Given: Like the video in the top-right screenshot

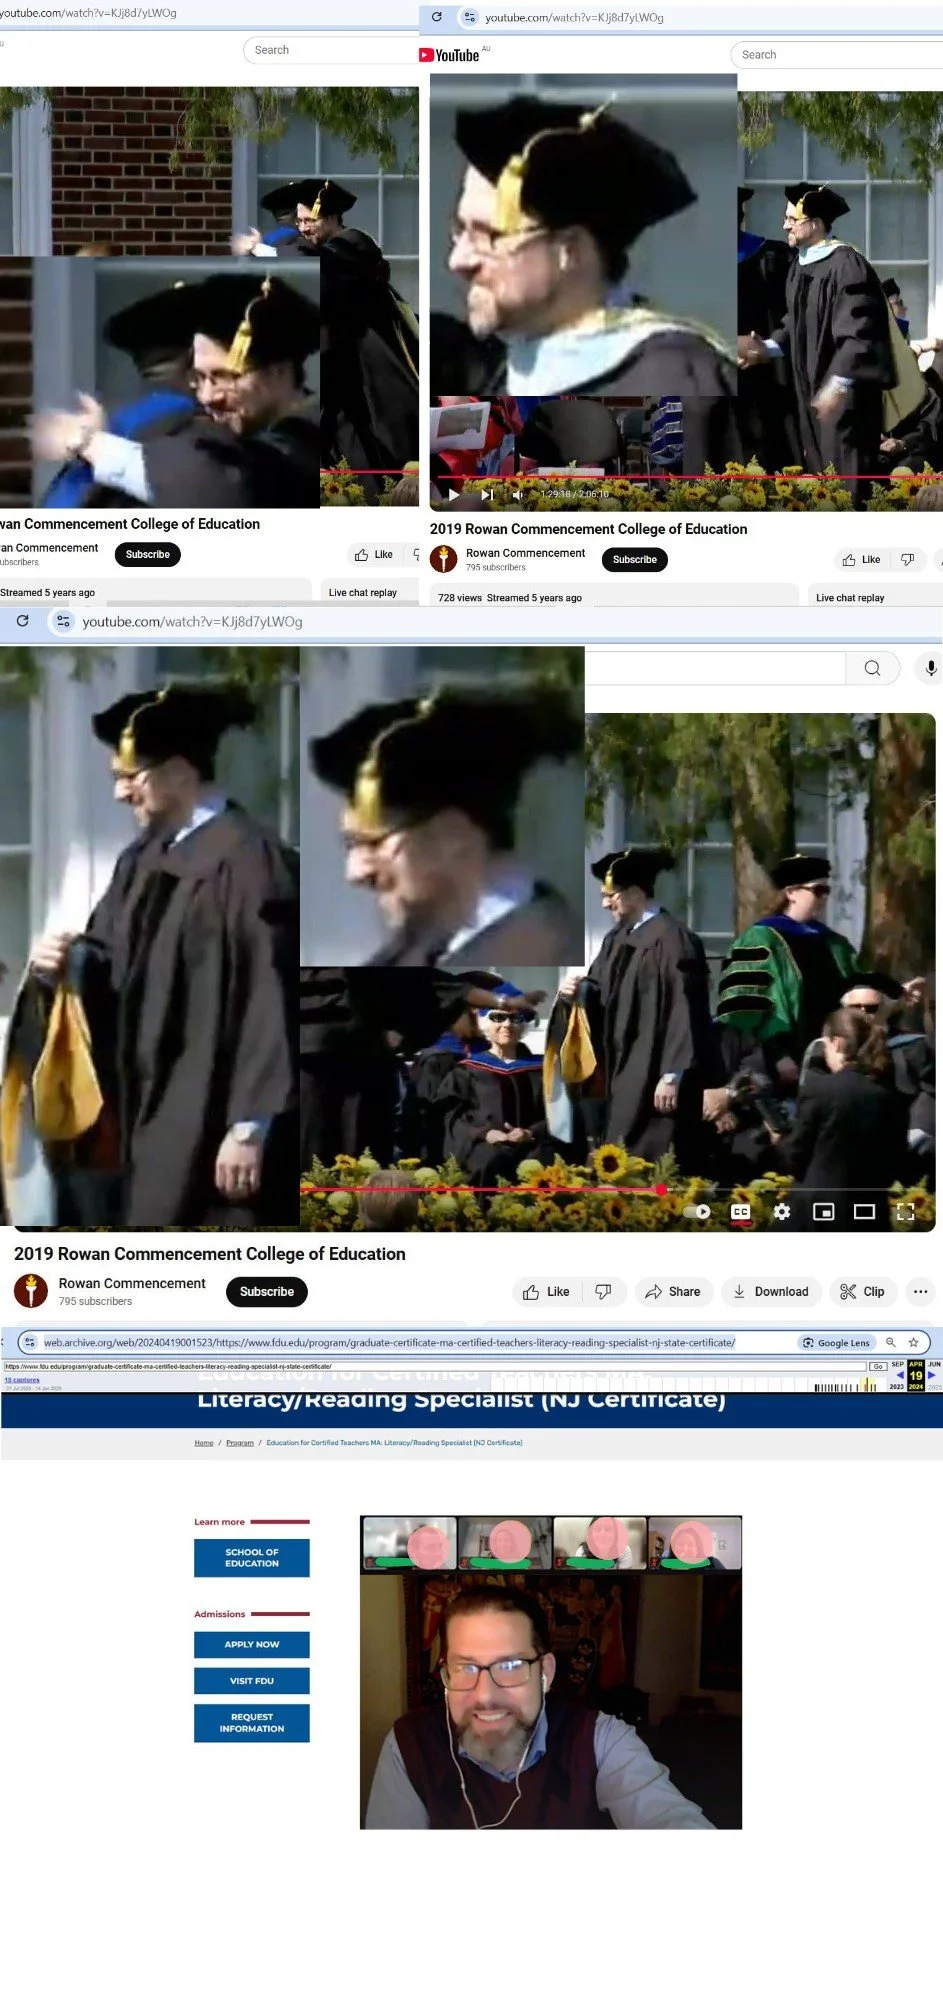Looking at the screenshot, I should coord(861,560).
